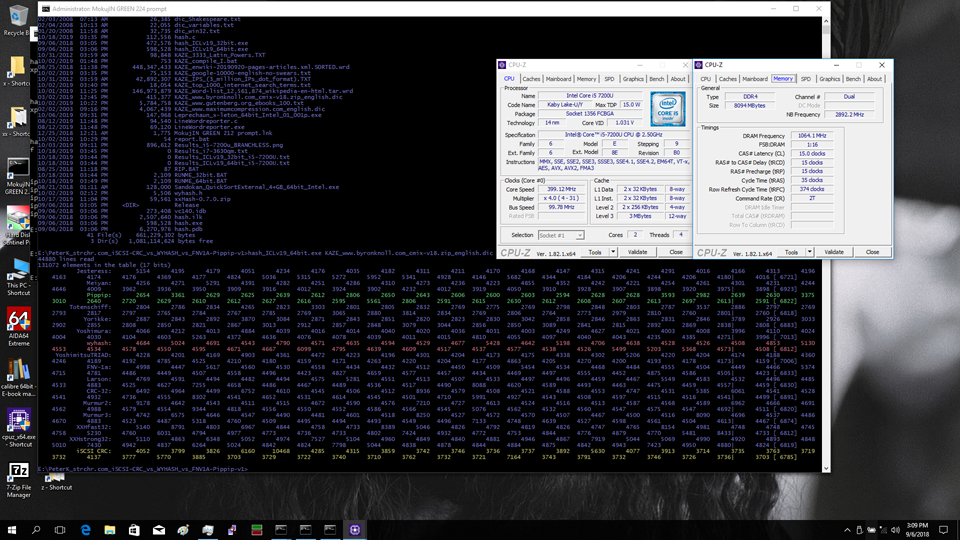Select the About tab in left CPU-Z window
This screenshot has height=540, width=960.
[x=678, y=79]
